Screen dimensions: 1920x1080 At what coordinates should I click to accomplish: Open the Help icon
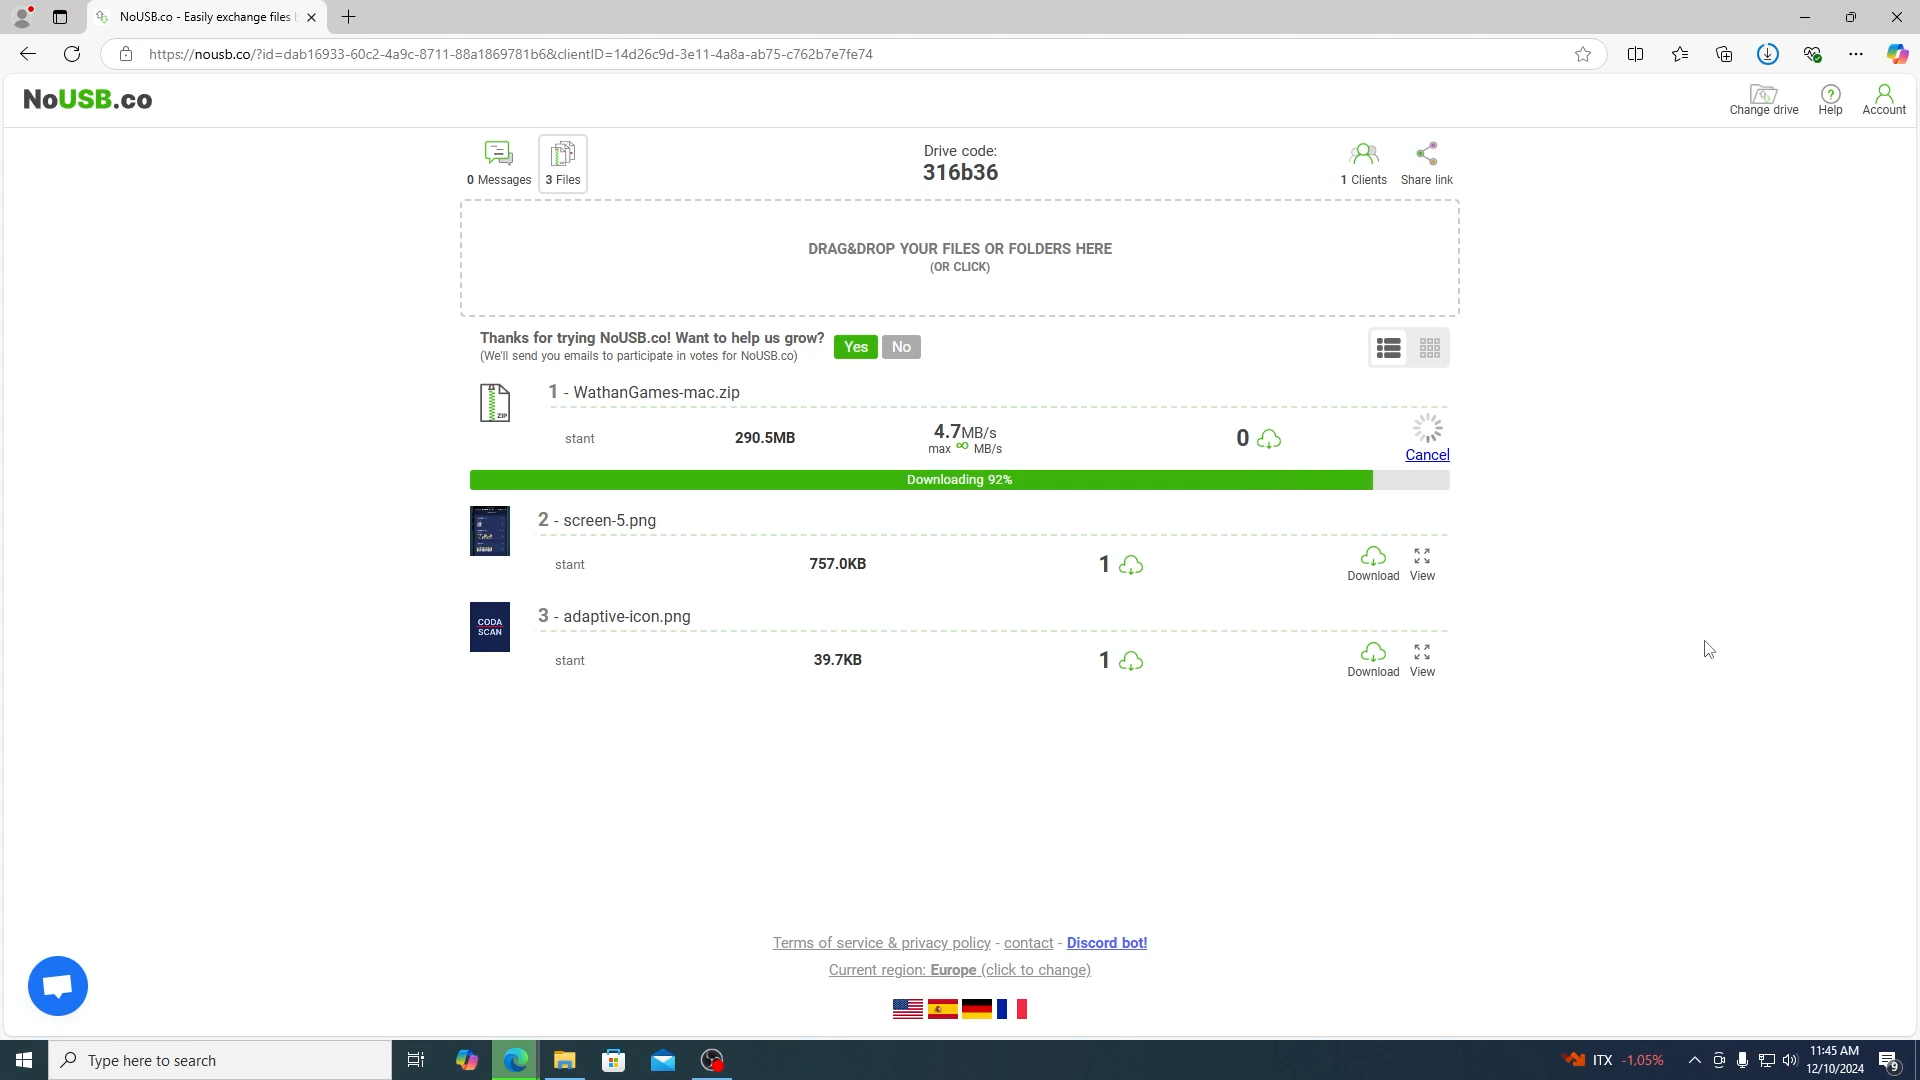coord(1830,99)
